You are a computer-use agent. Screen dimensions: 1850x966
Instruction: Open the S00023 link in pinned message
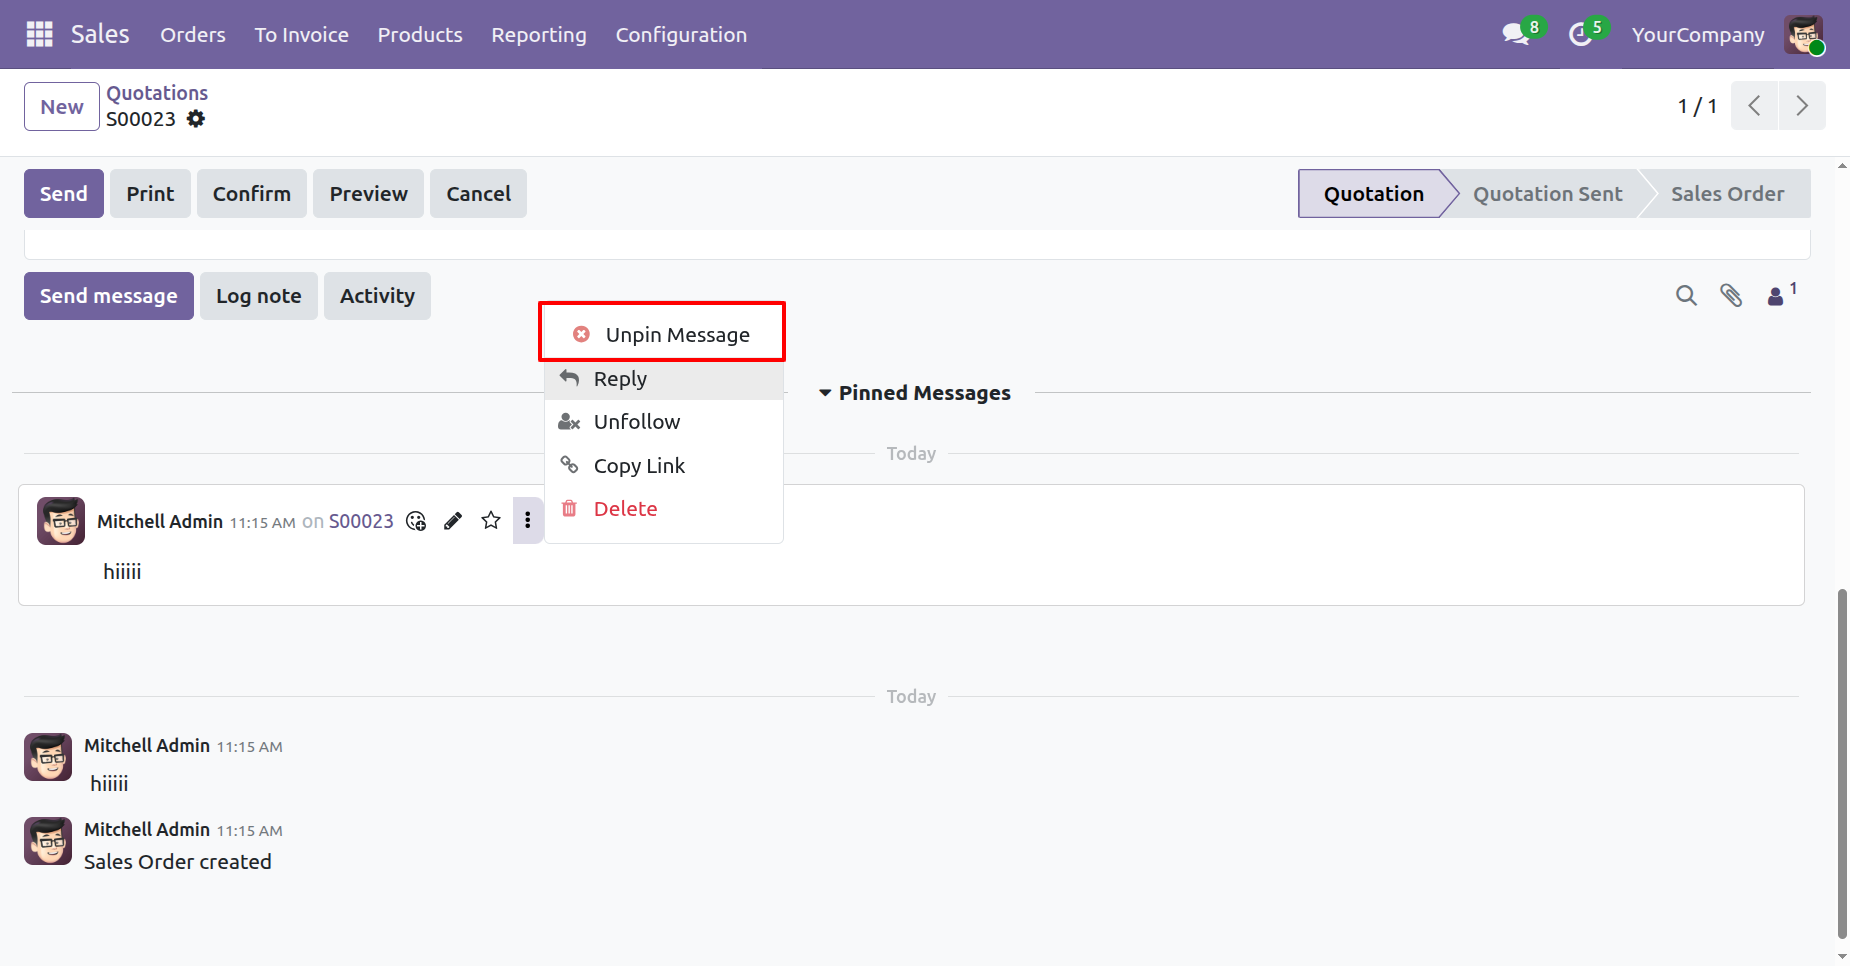[361, 521]
